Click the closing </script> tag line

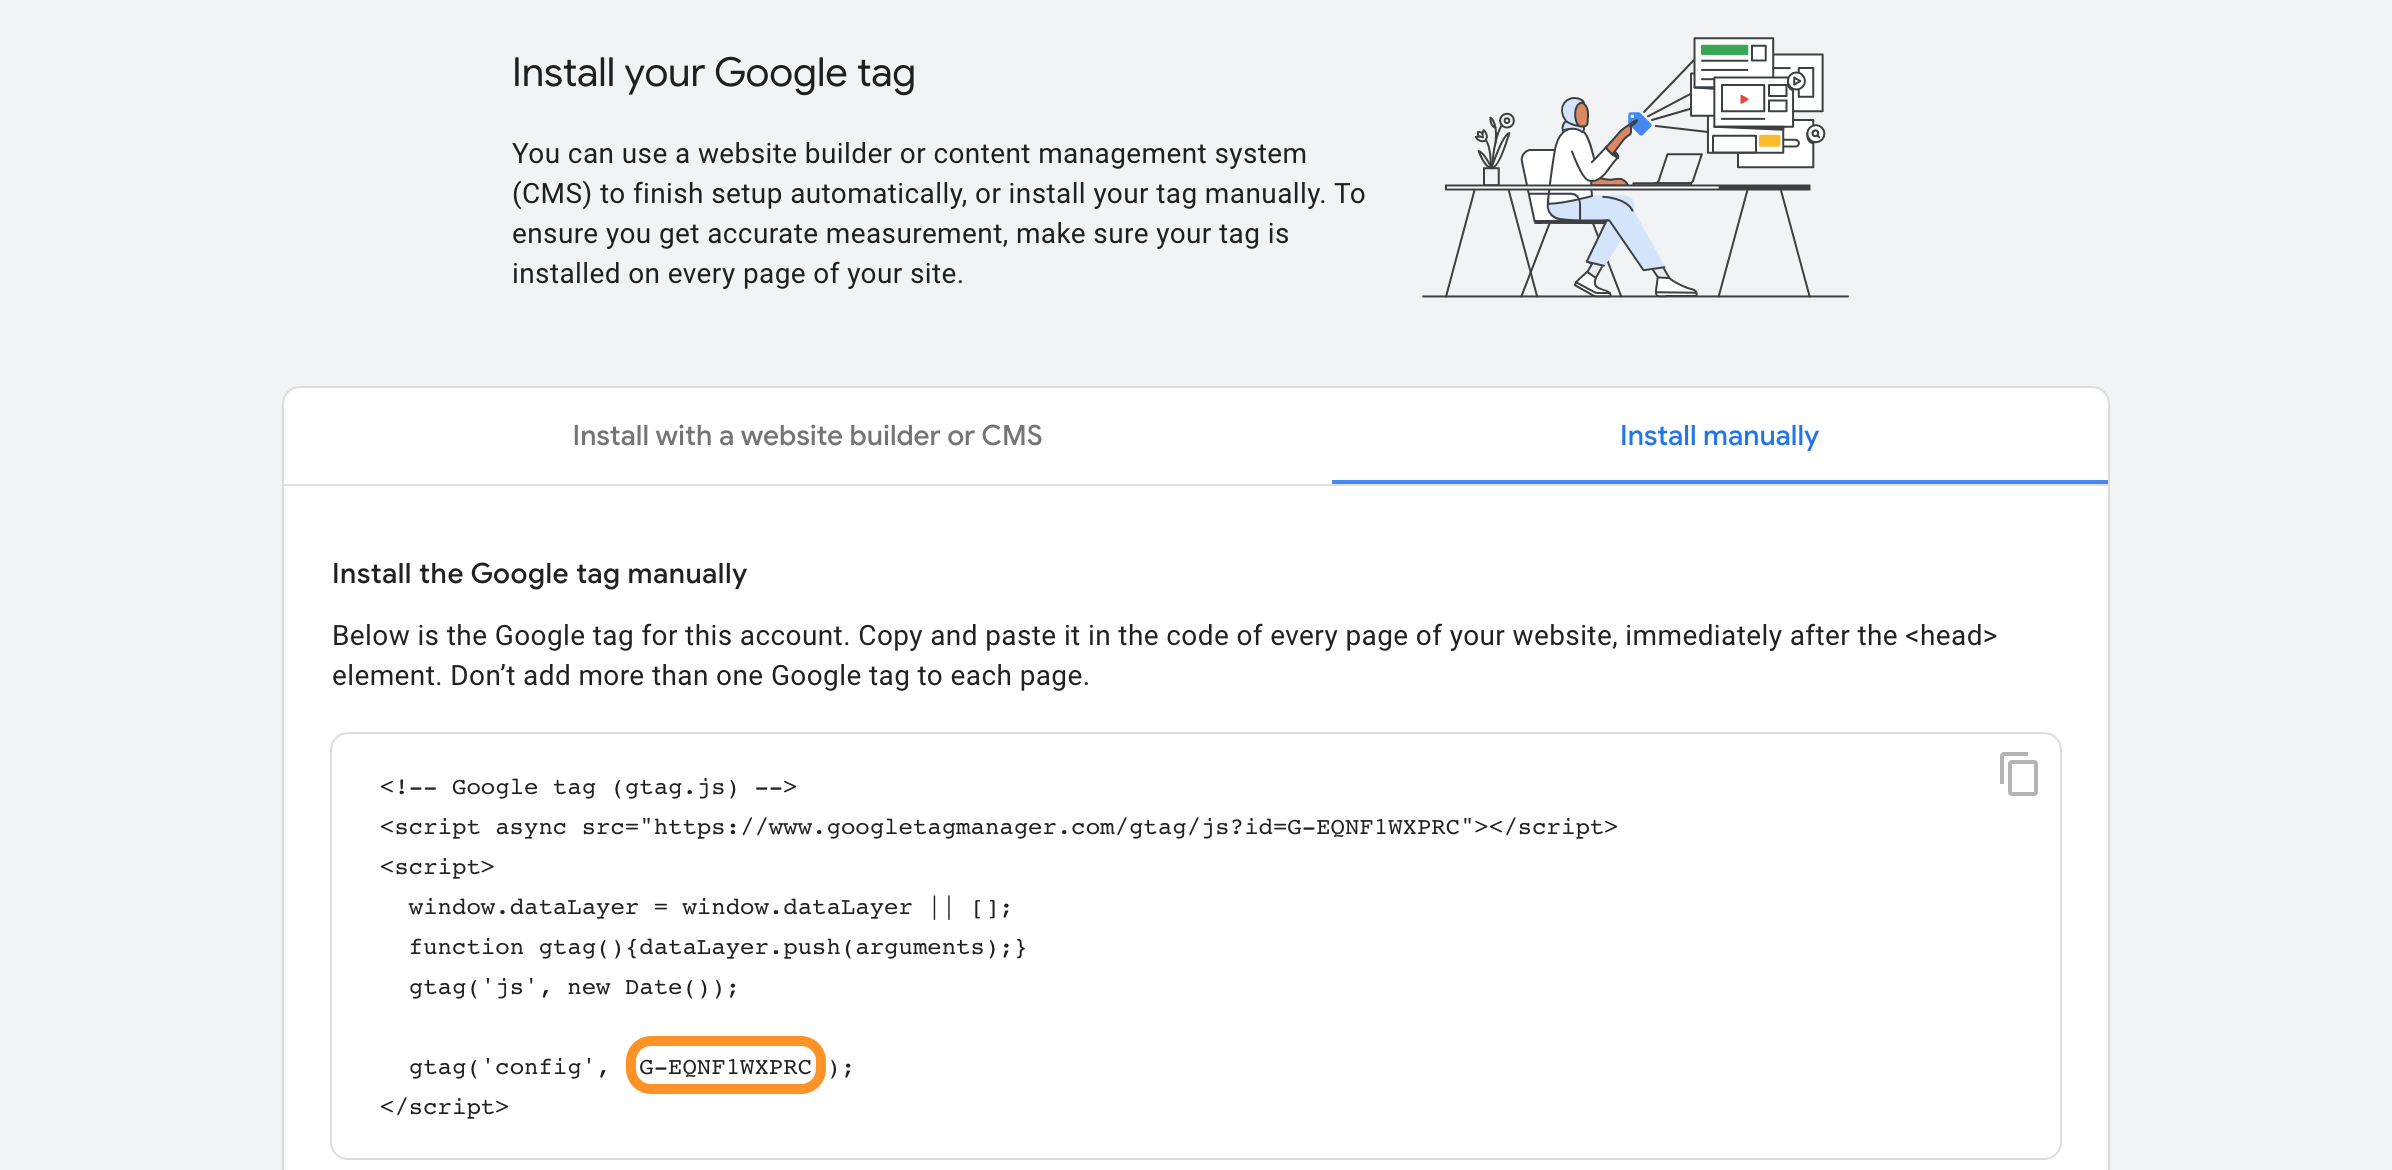point(444,1107)
